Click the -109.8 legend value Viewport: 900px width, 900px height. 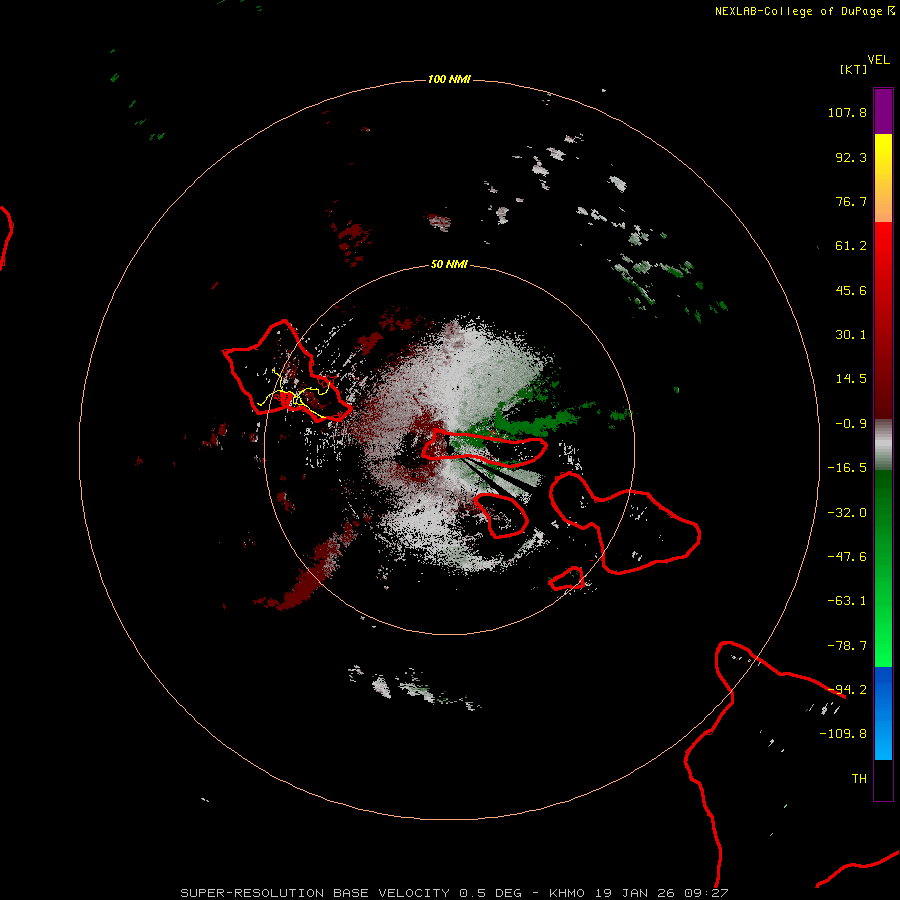coord(843,734)
